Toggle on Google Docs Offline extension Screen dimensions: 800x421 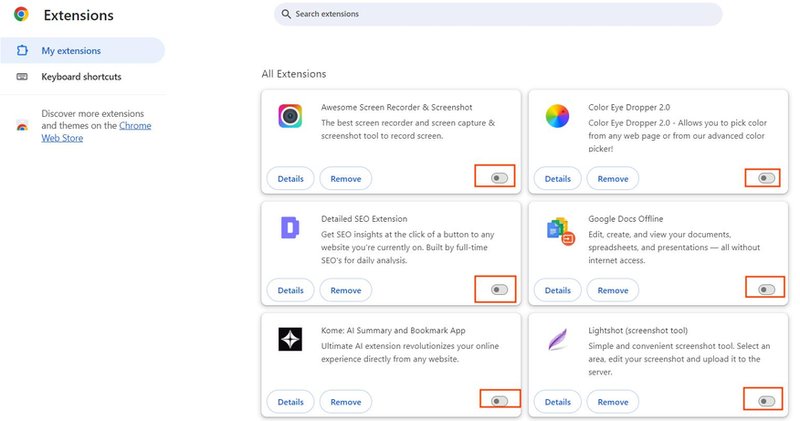pyautogui.click(x=766, y=289)
